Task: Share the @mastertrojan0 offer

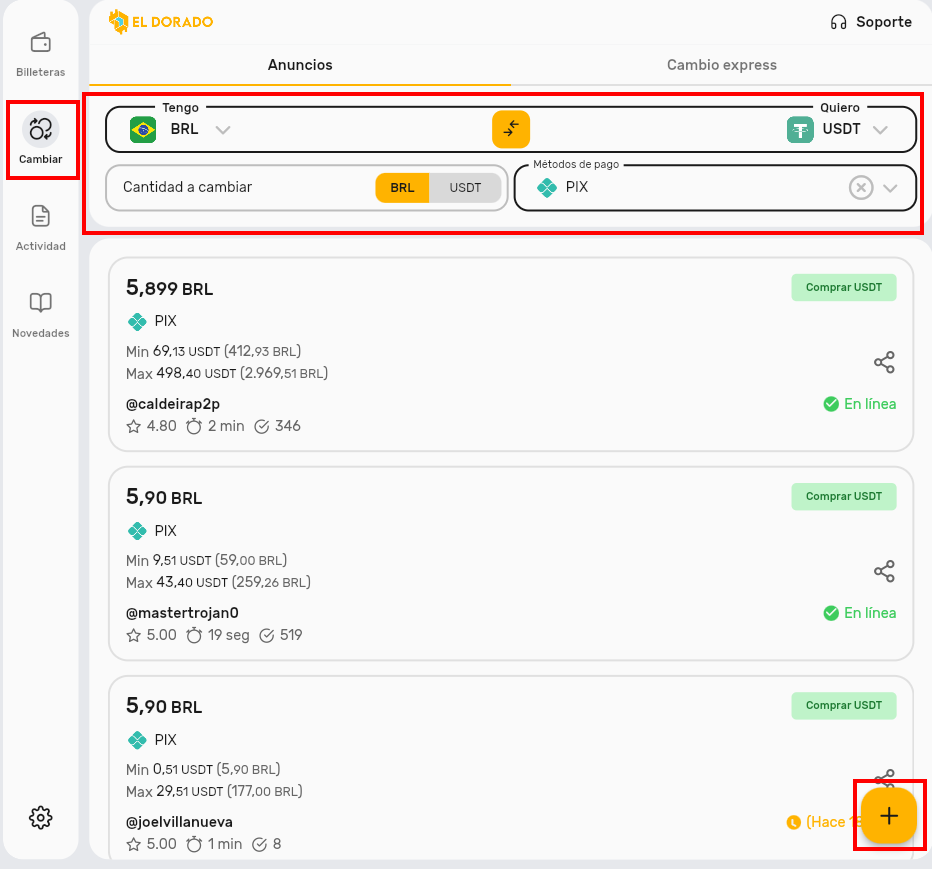Action: [x=884, y=571]
